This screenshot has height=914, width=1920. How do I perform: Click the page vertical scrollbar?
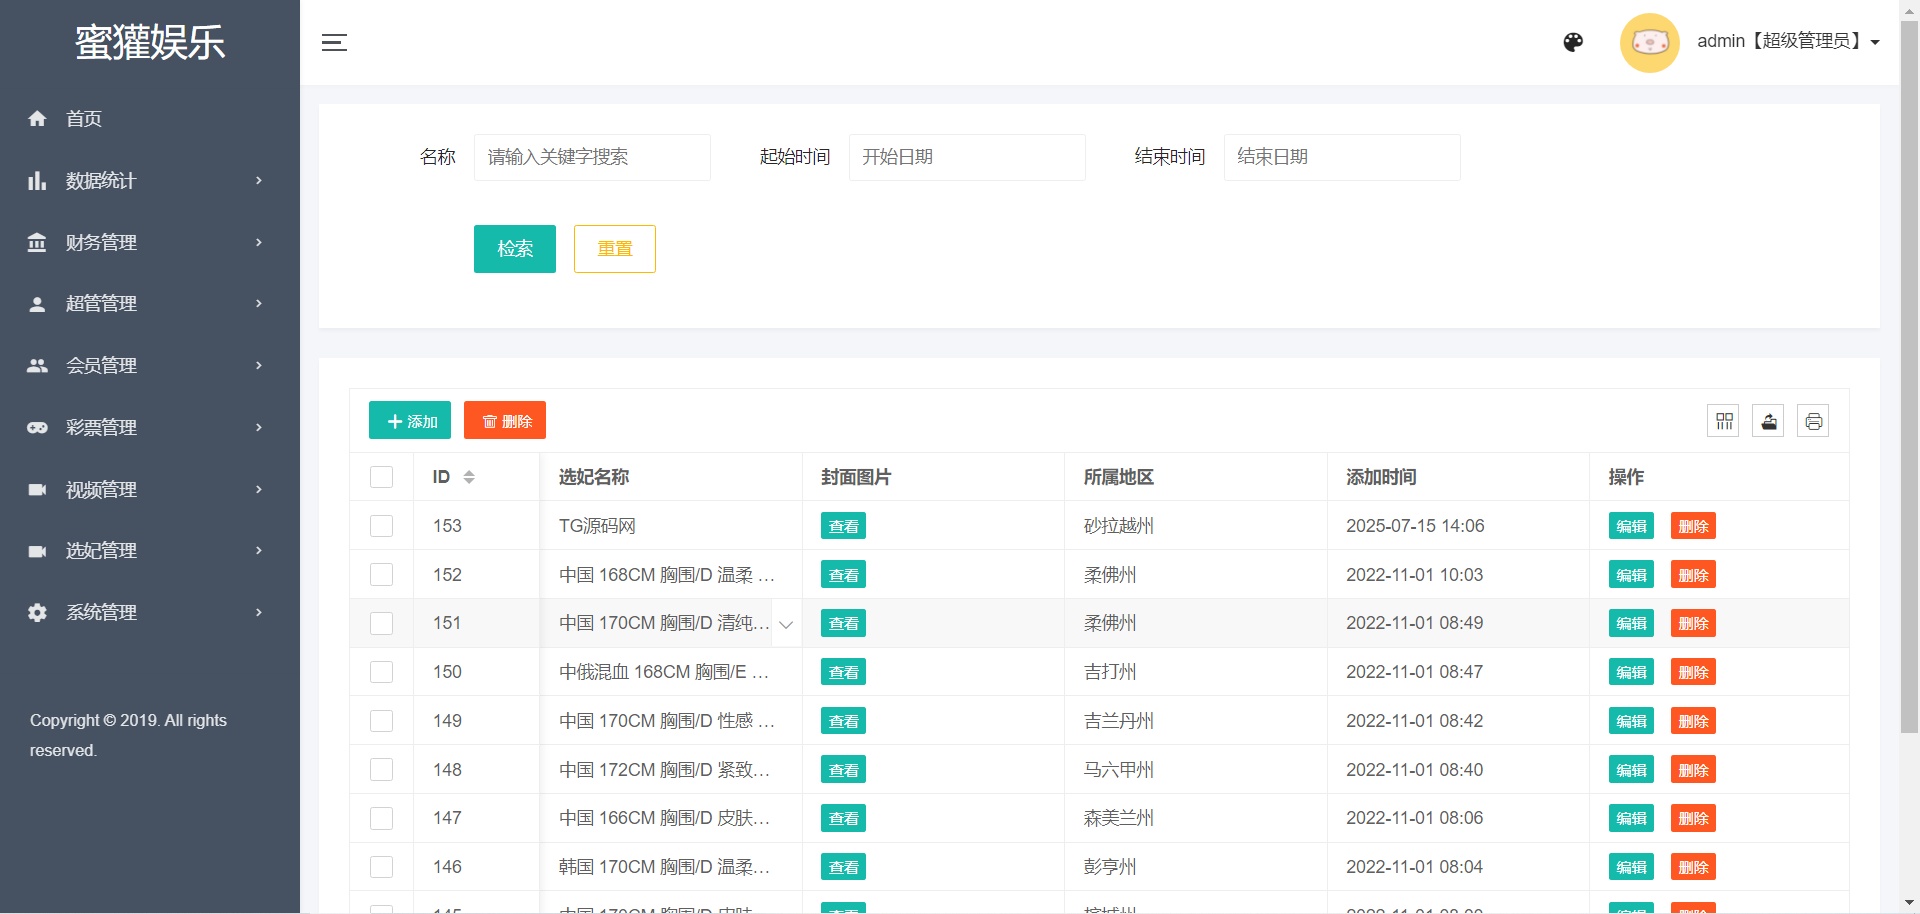point(1909,400)
